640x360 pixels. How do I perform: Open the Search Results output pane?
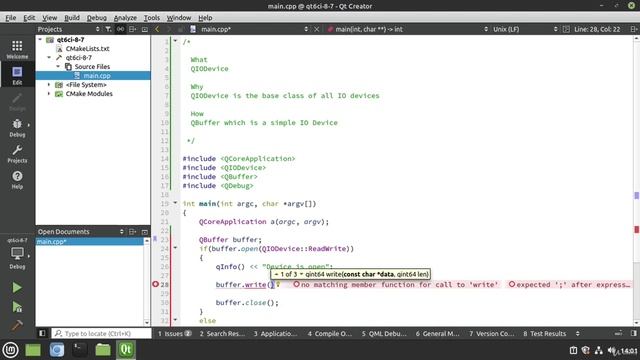(x=222, y=333)
